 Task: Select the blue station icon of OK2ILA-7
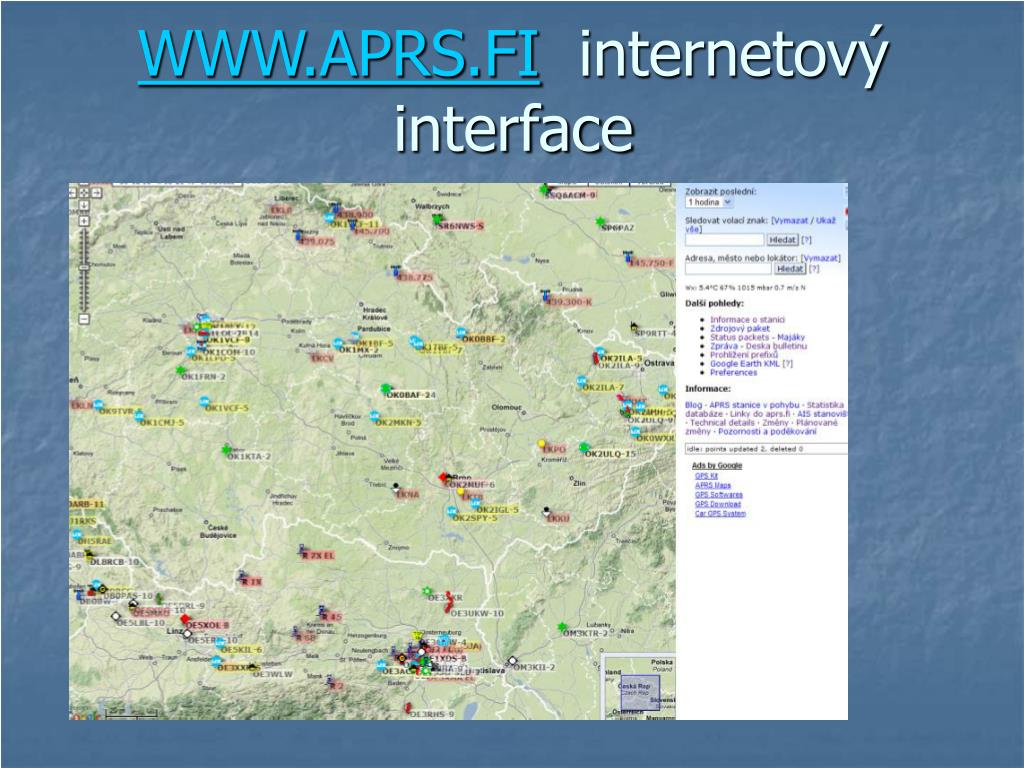click(x=581, y=380)
